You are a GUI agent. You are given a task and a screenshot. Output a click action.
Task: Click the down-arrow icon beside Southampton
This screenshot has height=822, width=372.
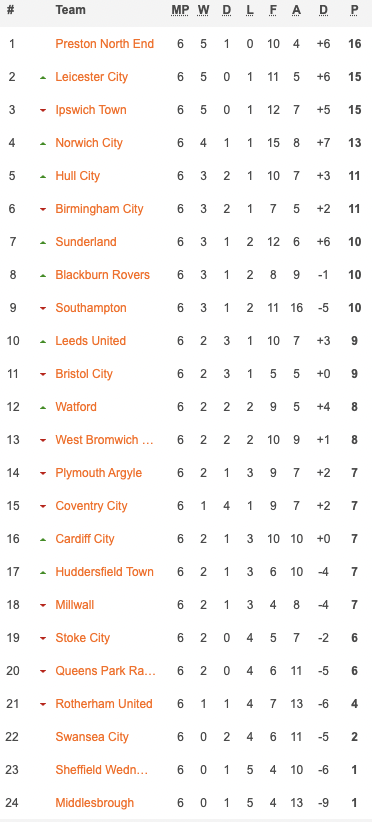click(x=43, y=308)
